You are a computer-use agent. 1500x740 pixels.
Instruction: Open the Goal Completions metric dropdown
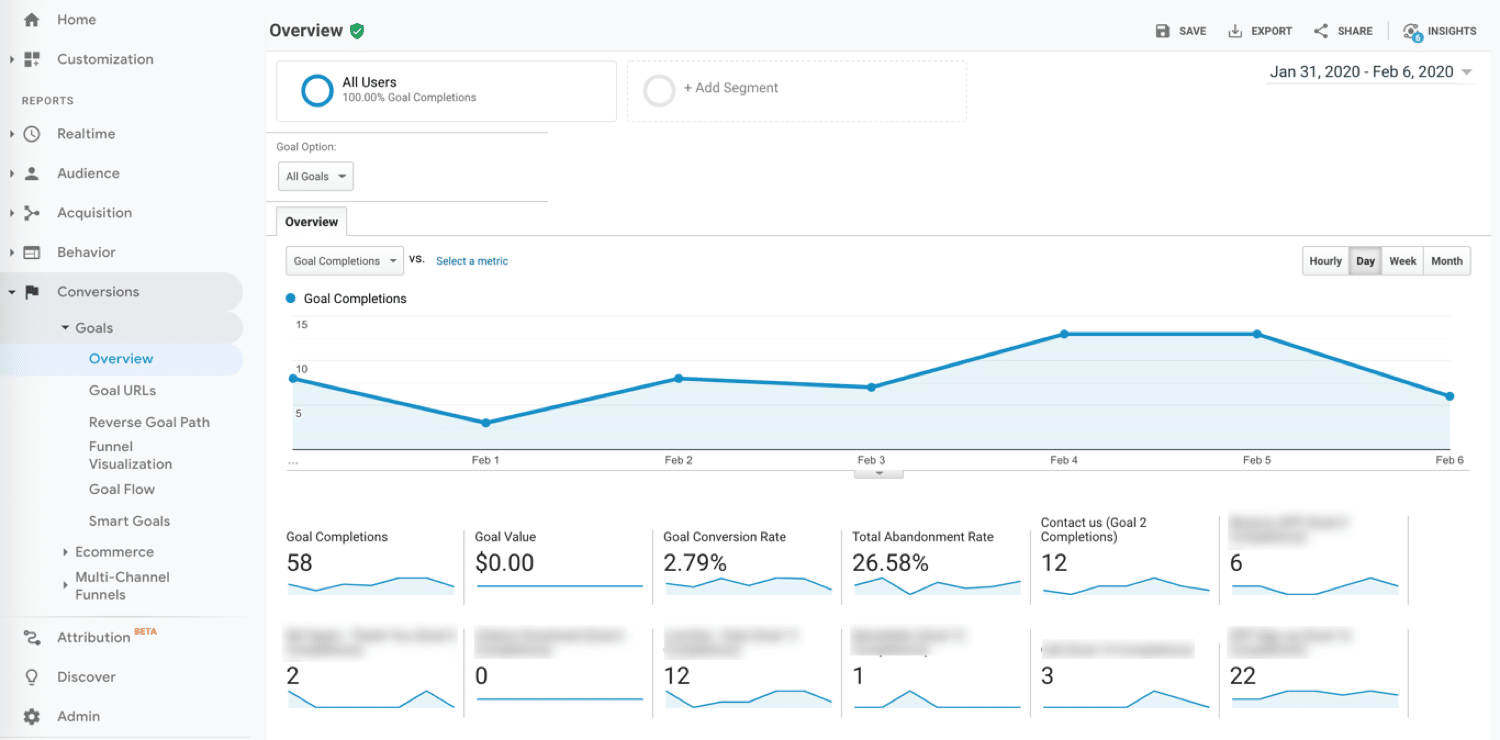(x=344, y=260)
